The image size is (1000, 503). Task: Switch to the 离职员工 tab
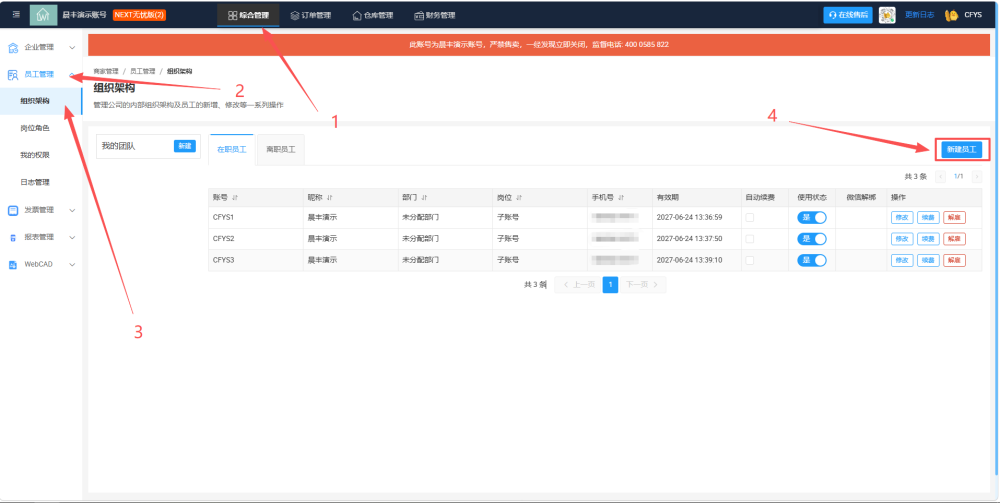pyautogui.click(x=281, y=150)
